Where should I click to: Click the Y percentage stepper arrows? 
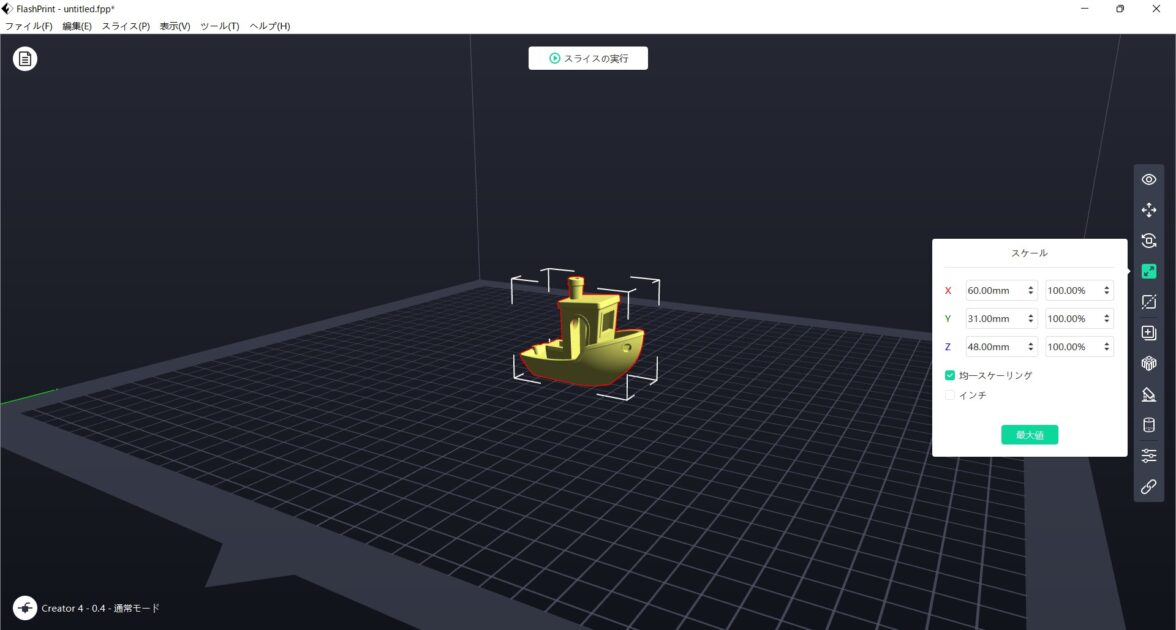[x=1106, y=319]
